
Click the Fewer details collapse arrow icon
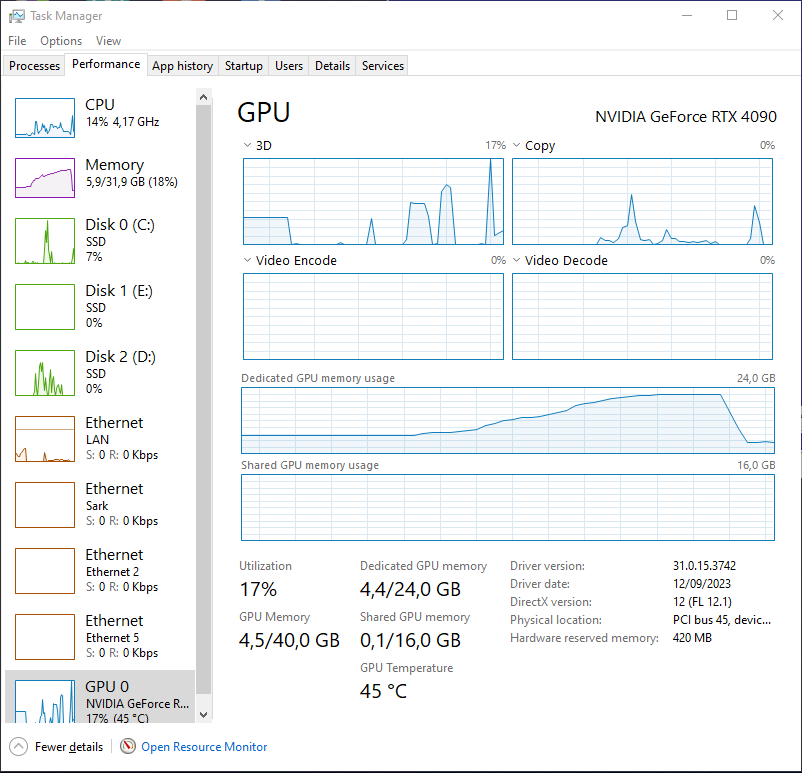click(x=18, y=746)
